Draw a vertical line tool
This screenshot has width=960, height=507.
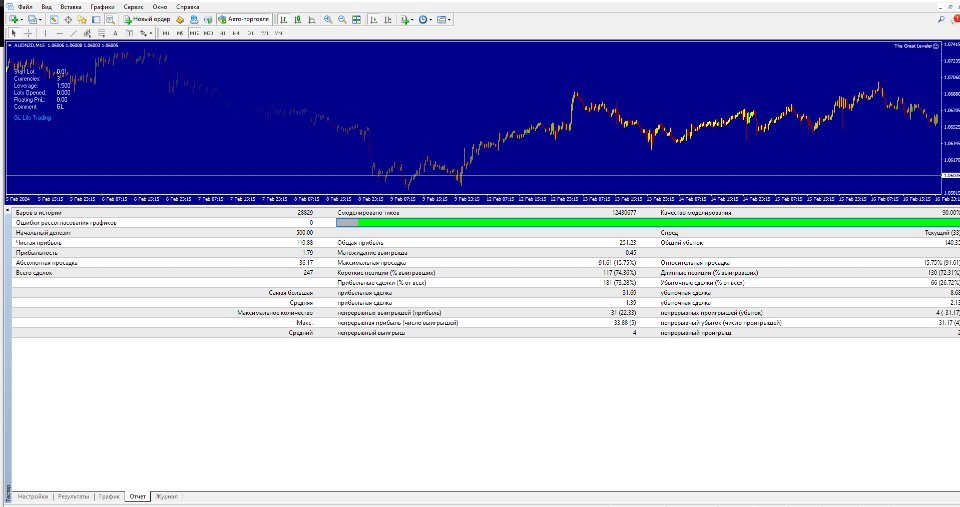45,33
